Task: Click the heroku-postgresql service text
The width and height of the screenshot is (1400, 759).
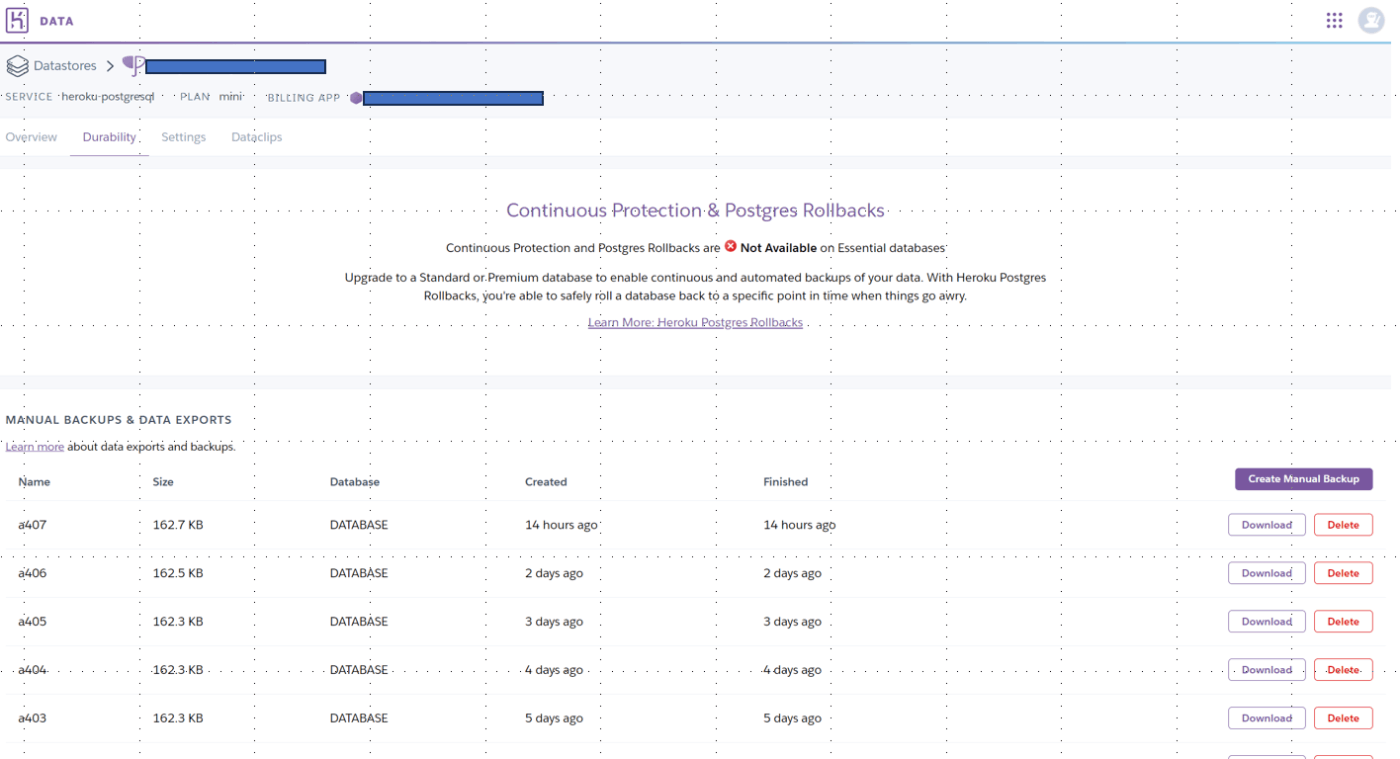Action: (108, 97)
